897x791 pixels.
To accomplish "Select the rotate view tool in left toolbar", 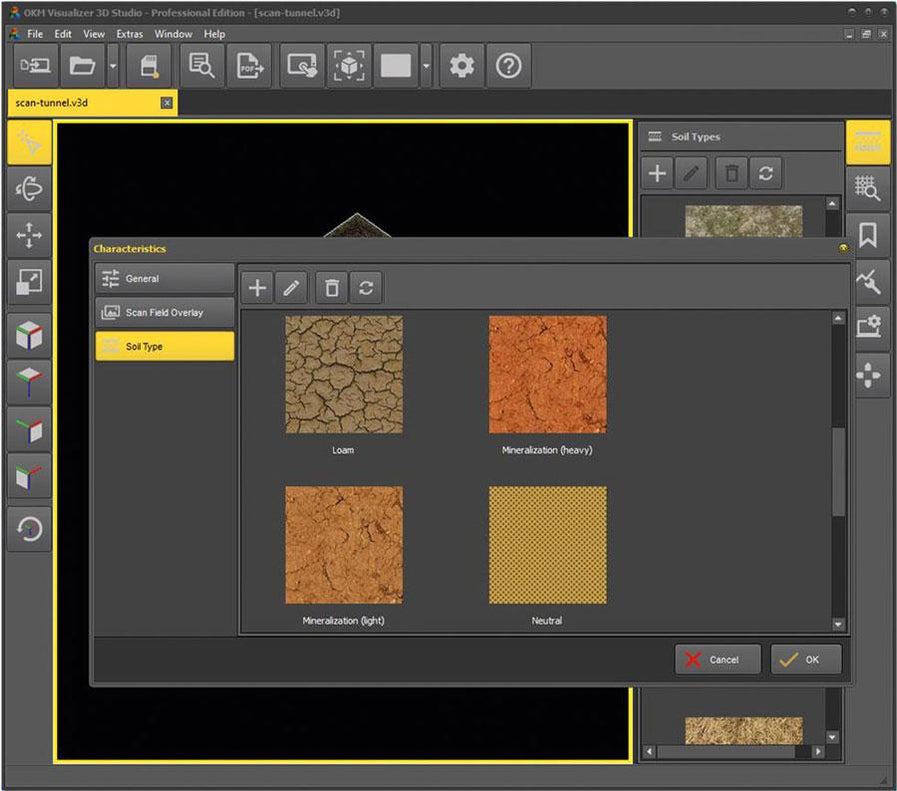I will click(28, 188).
